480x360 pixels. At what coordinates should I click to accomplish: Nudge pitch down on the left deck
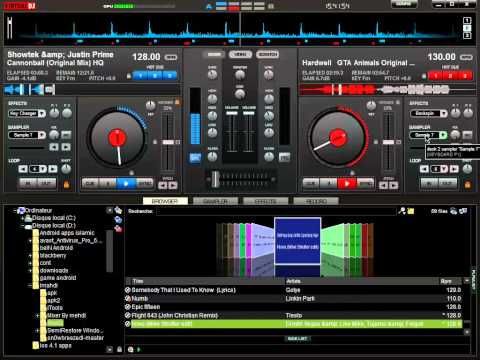pos(163,185)
